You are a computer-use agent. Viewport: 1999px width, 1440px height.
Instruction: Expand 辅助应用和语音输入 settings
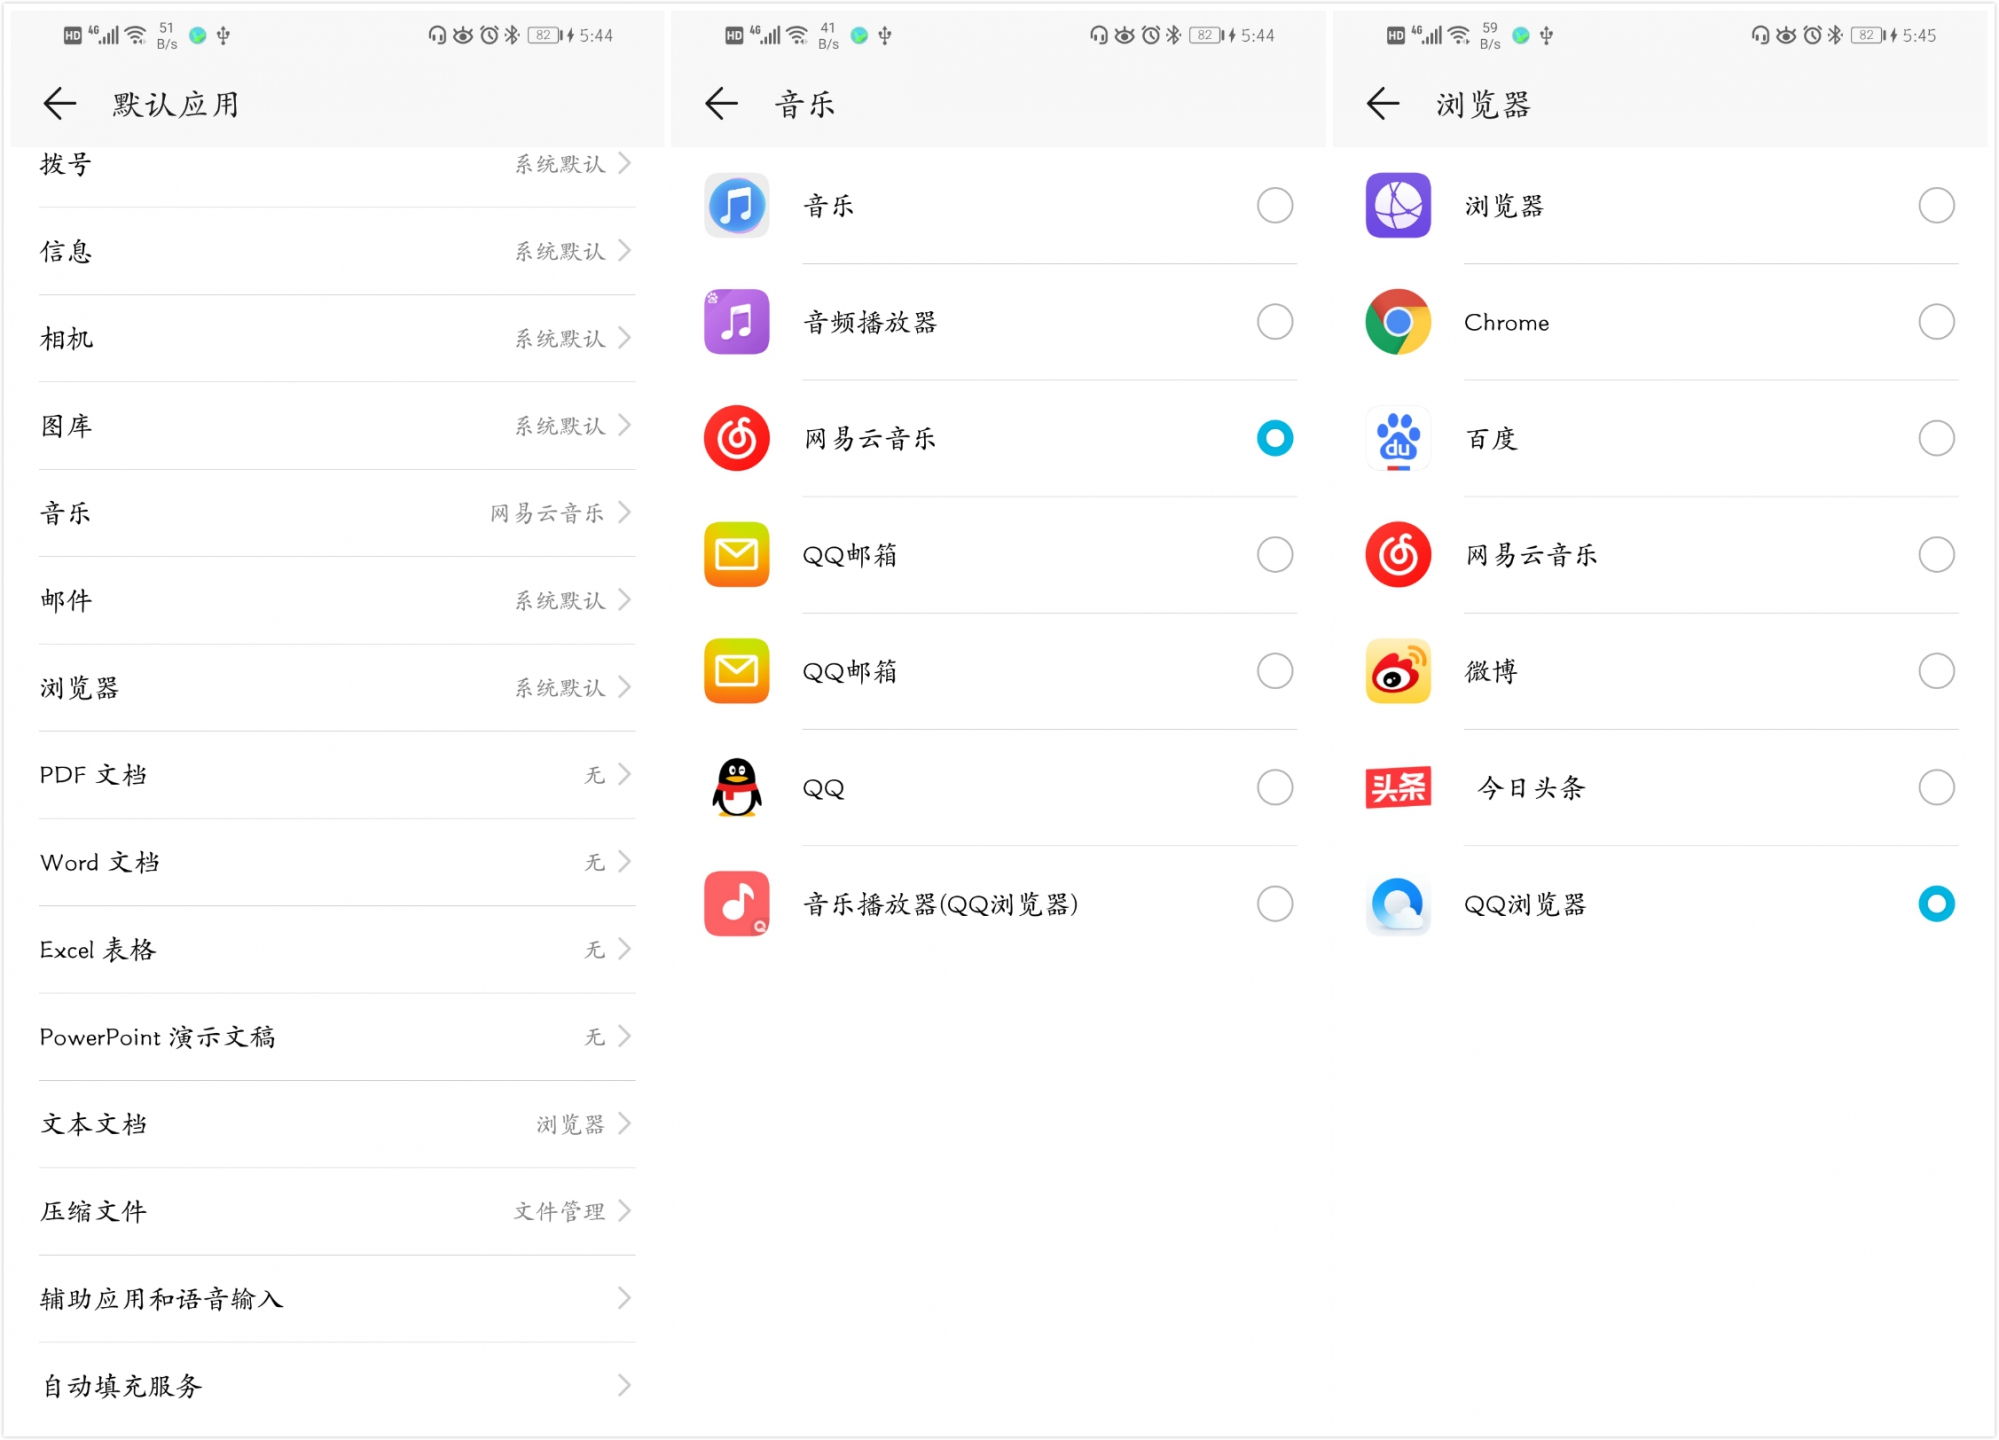click(x=335, y=1299)
